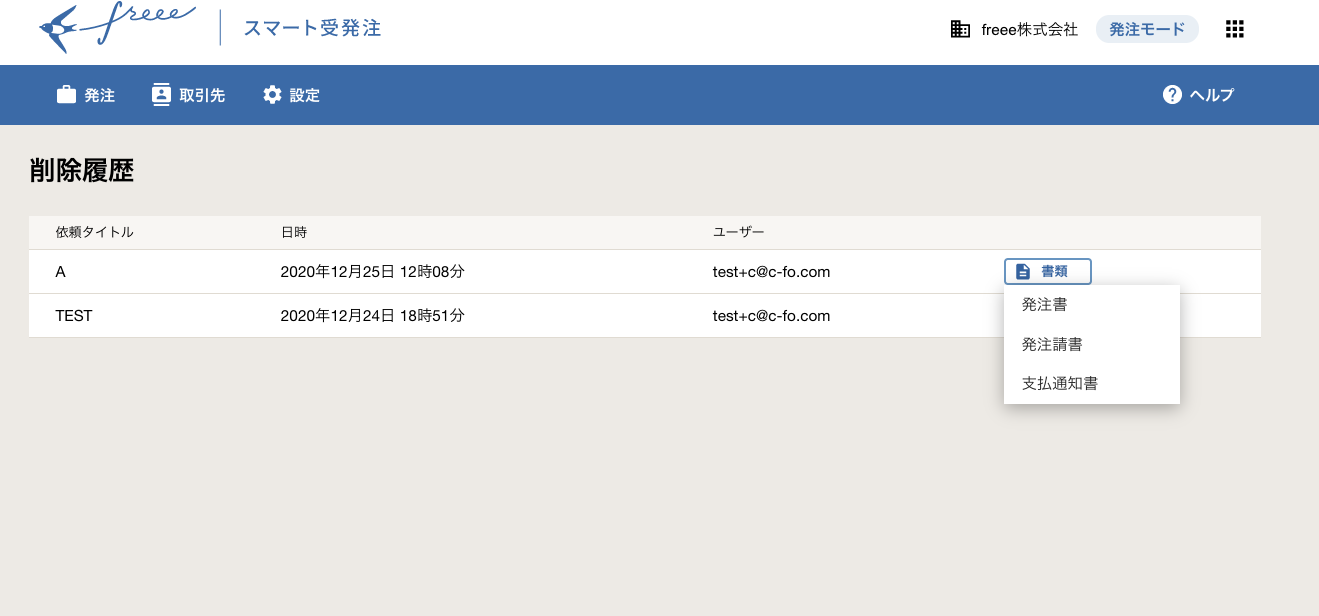Select 発注書 from the dropdown
Viewport: 1319px width, 616px height.
click(x=1044, y=305)
